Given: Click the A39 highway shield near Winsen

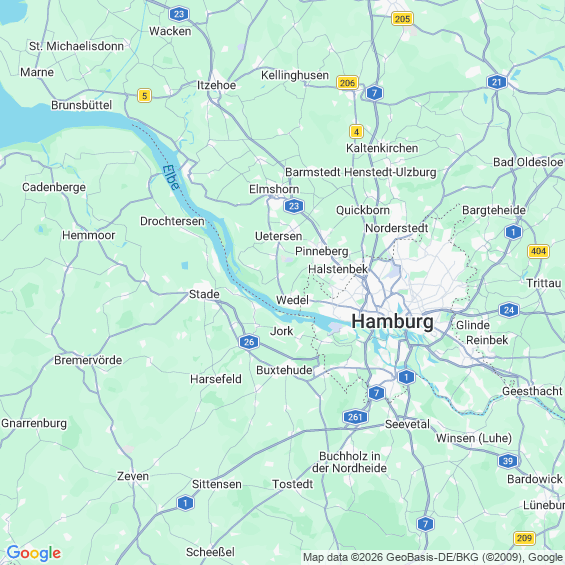Looking at the screenshot, I should (507, 461).
